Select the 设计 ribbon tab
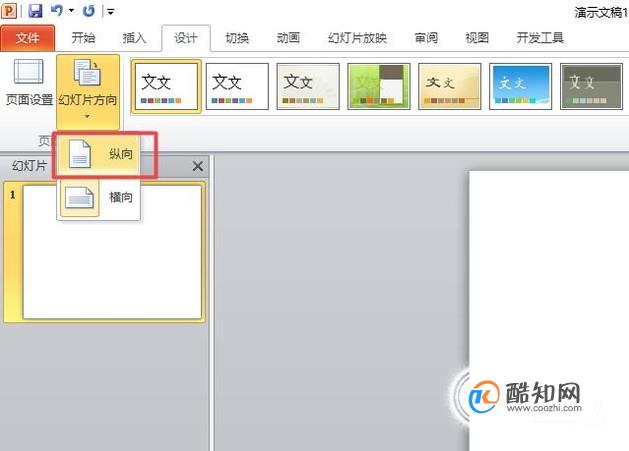This screenshot has width=629, height=451. click(186, 38)
